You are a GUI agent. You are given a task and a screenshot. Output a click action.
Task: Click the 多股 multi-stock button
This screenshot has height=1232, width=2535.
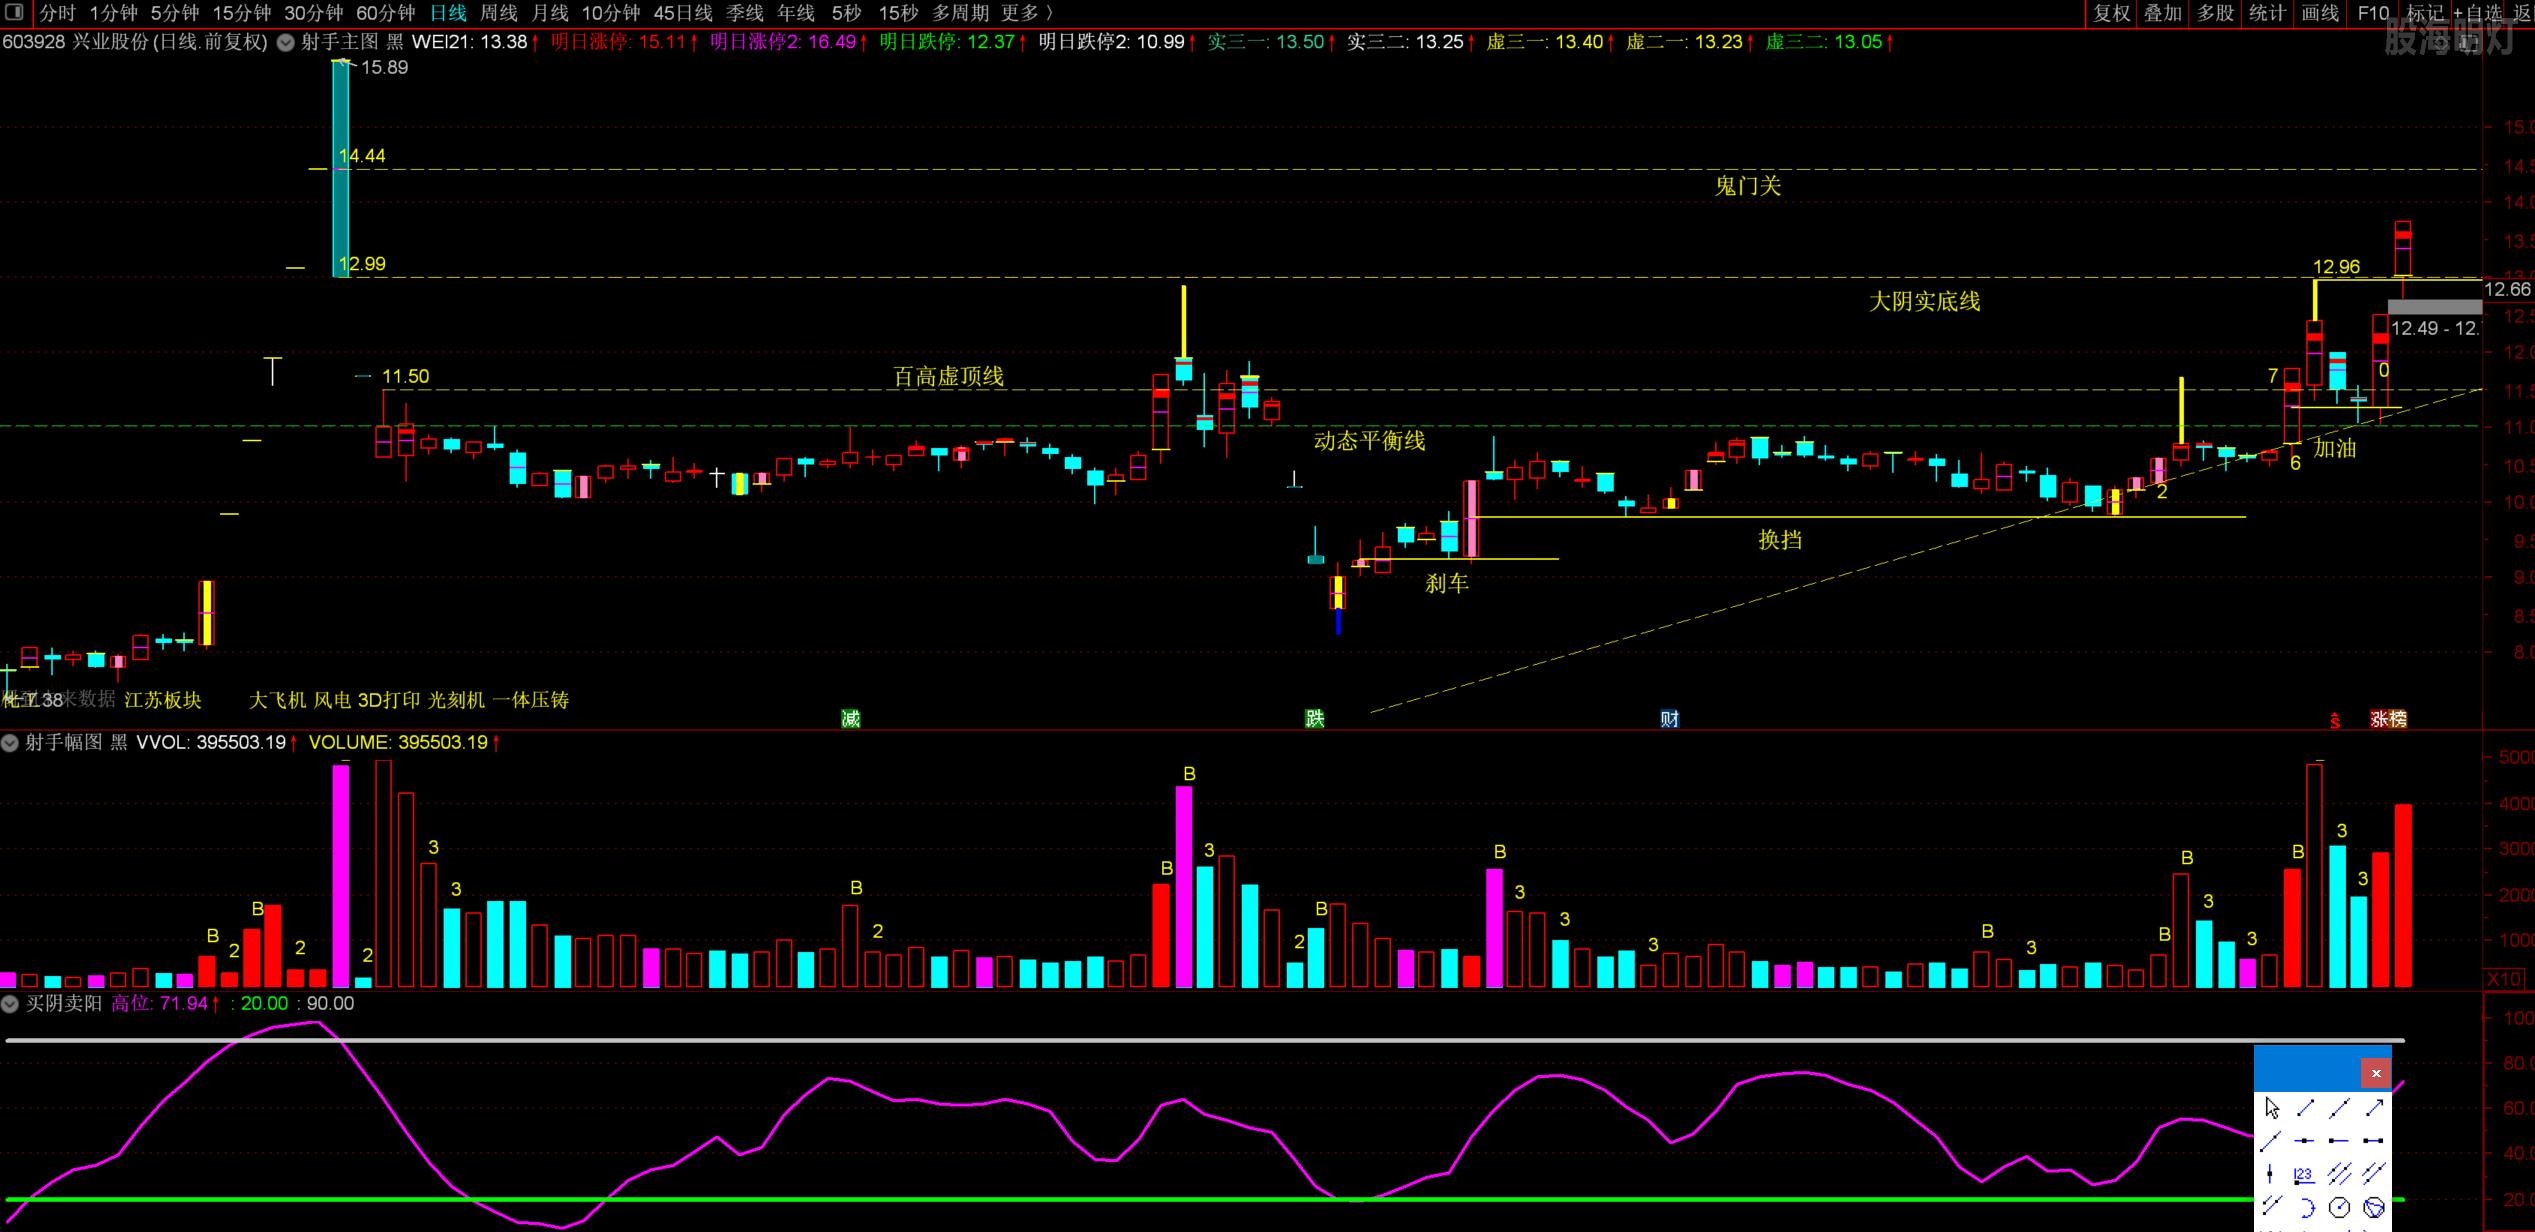[x=2215, y=12]
